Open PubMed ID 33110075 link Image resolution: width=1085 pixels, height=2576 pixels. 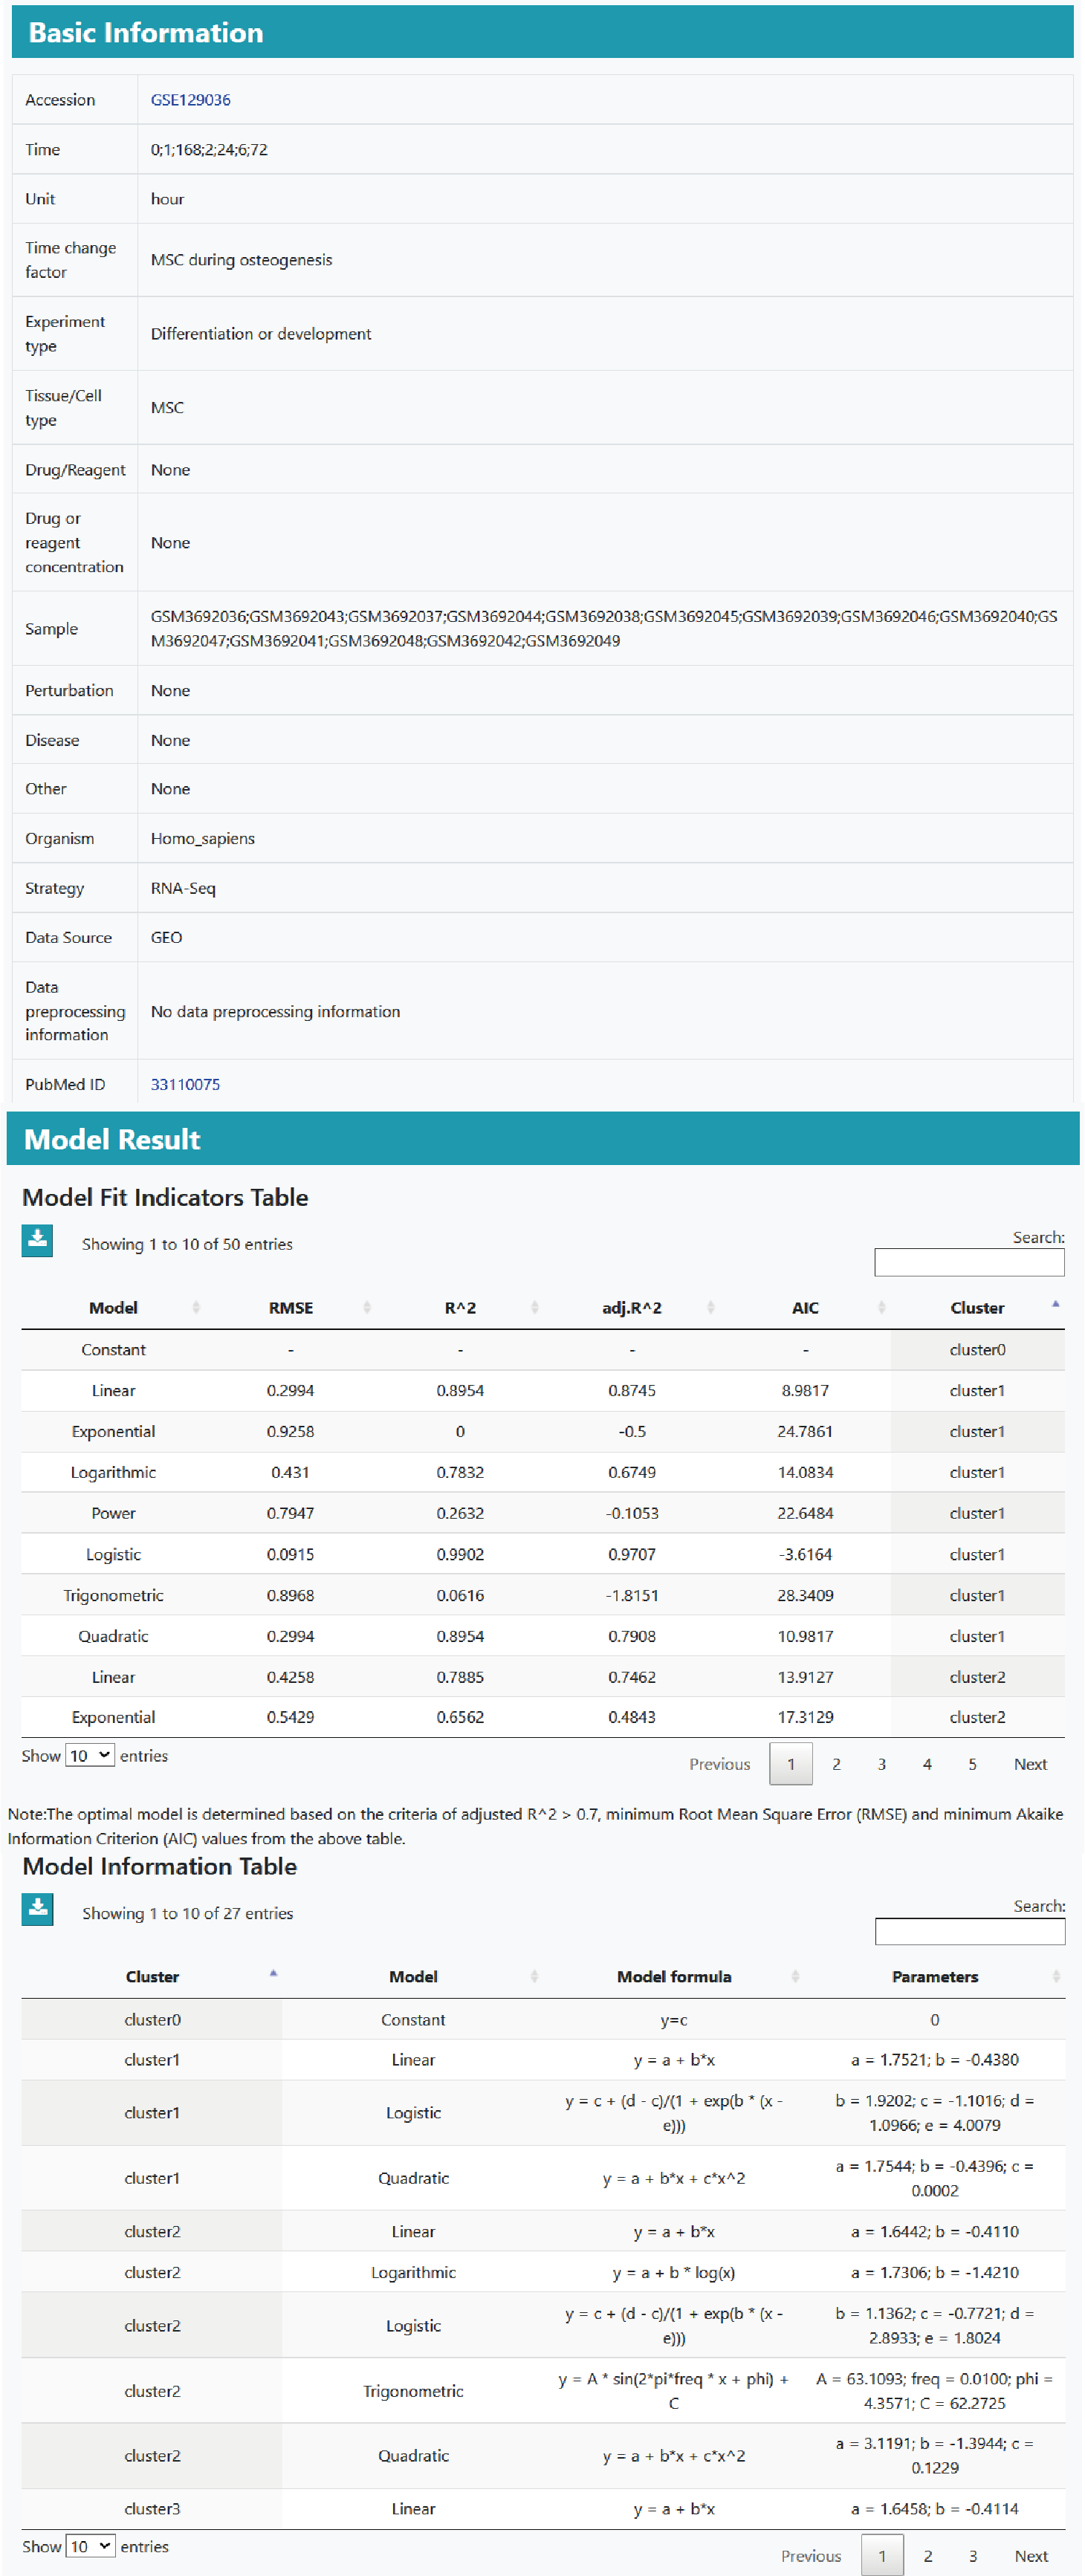[185, 1084]
